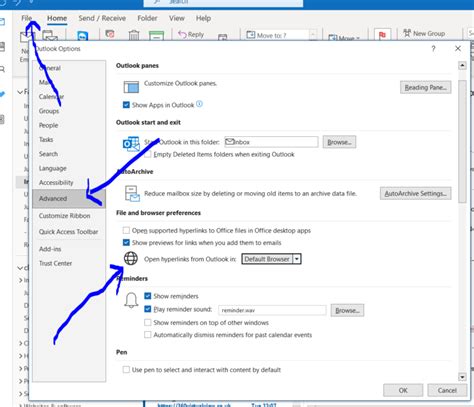Viewport: 474px width, 407px height.
Task: Click the Reply arrow icon in ribbon
Action: [x=182, y=34]
